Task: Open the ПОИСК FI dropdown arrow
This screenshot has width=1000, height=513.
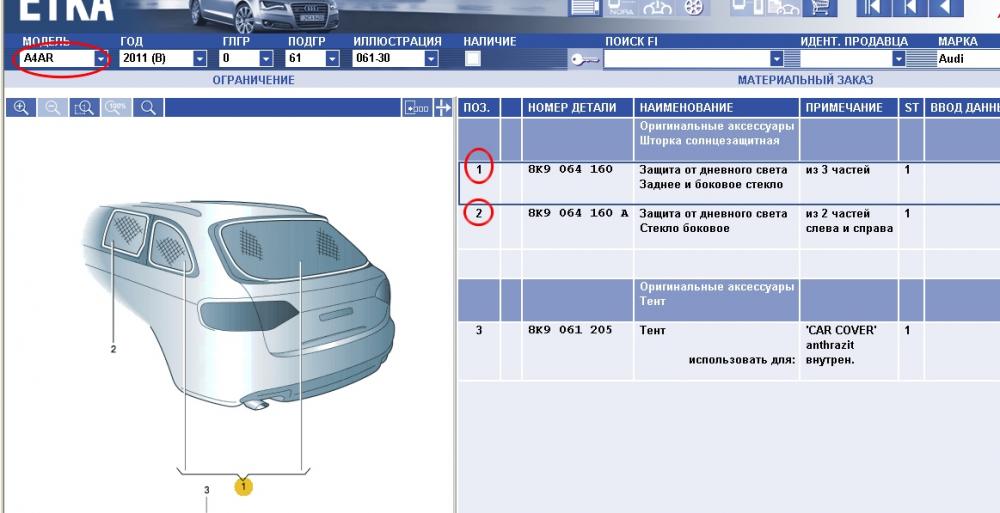Action: point(776,59)
